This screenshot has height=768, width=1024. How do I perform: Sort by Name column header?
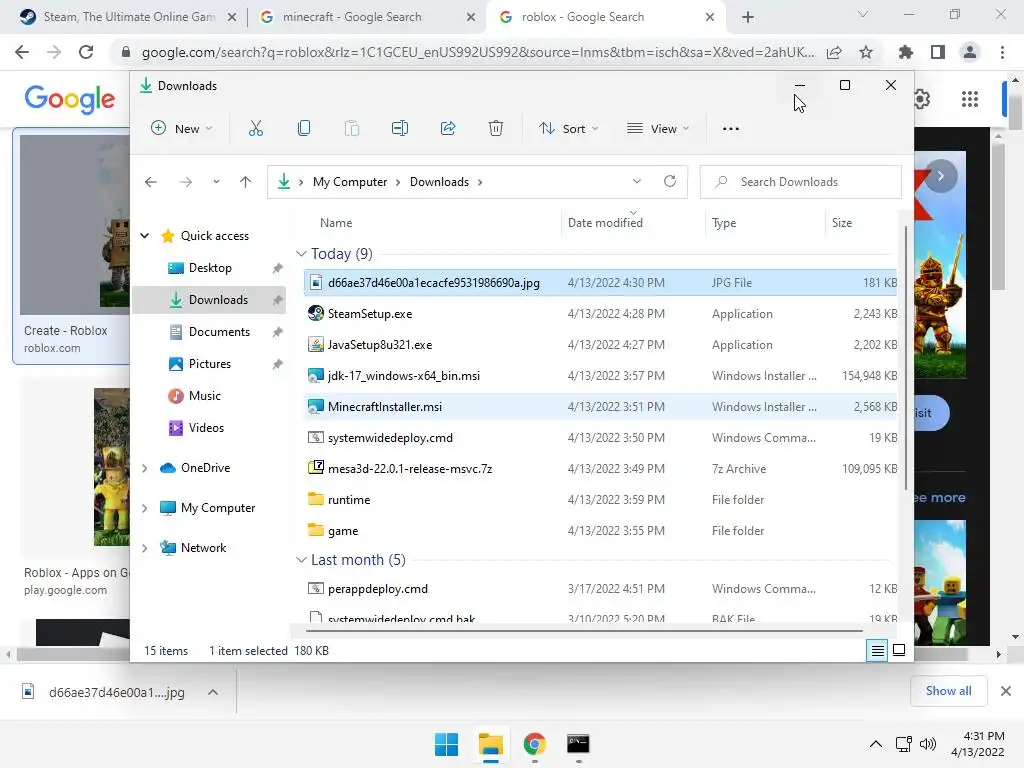[x=336, y=223]
